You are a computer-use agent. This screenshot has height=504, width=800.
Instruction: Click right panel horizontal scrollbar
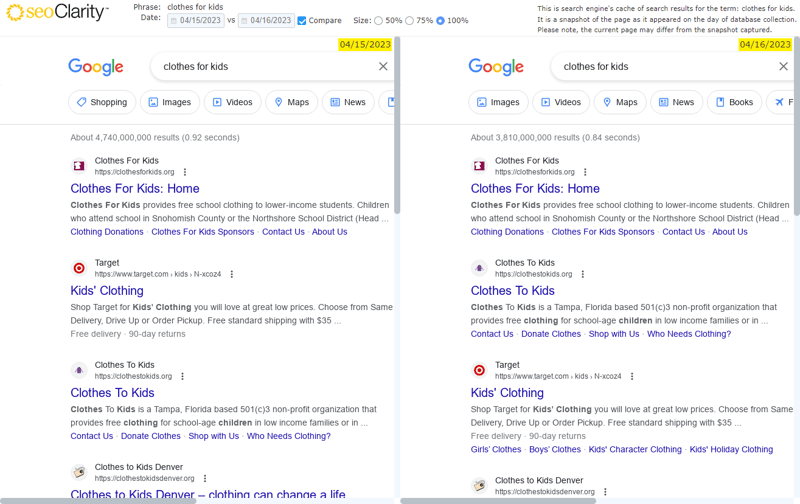(x=498, y=501)
